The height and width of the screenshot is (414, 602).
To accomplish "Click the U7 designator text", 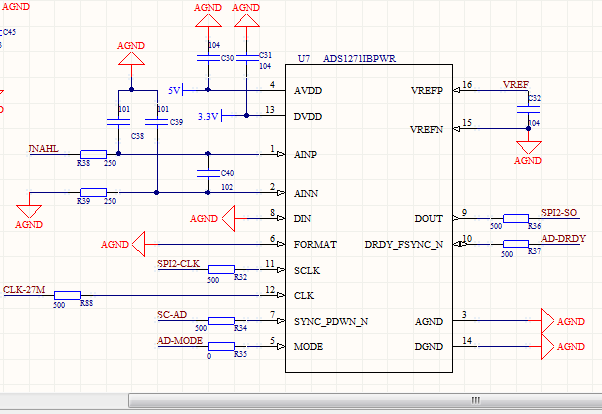I will point(304,59).
